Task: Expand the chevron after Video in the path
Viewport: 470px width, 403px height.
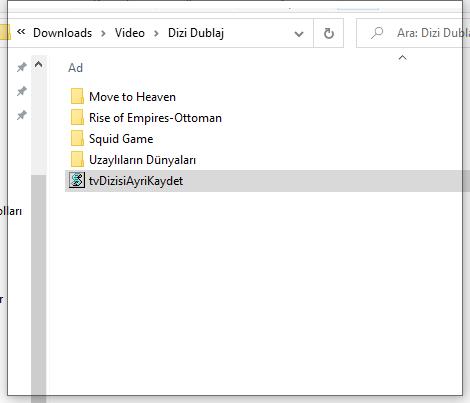Action: coord(156,33)
